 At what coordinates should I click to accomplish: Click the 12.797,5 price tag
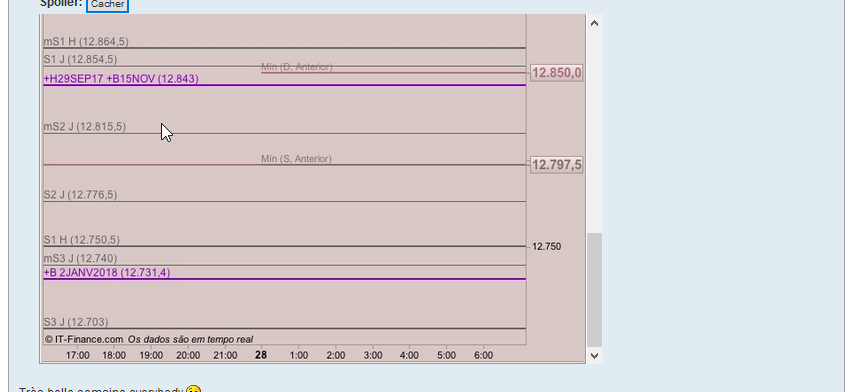coord(557,165)
